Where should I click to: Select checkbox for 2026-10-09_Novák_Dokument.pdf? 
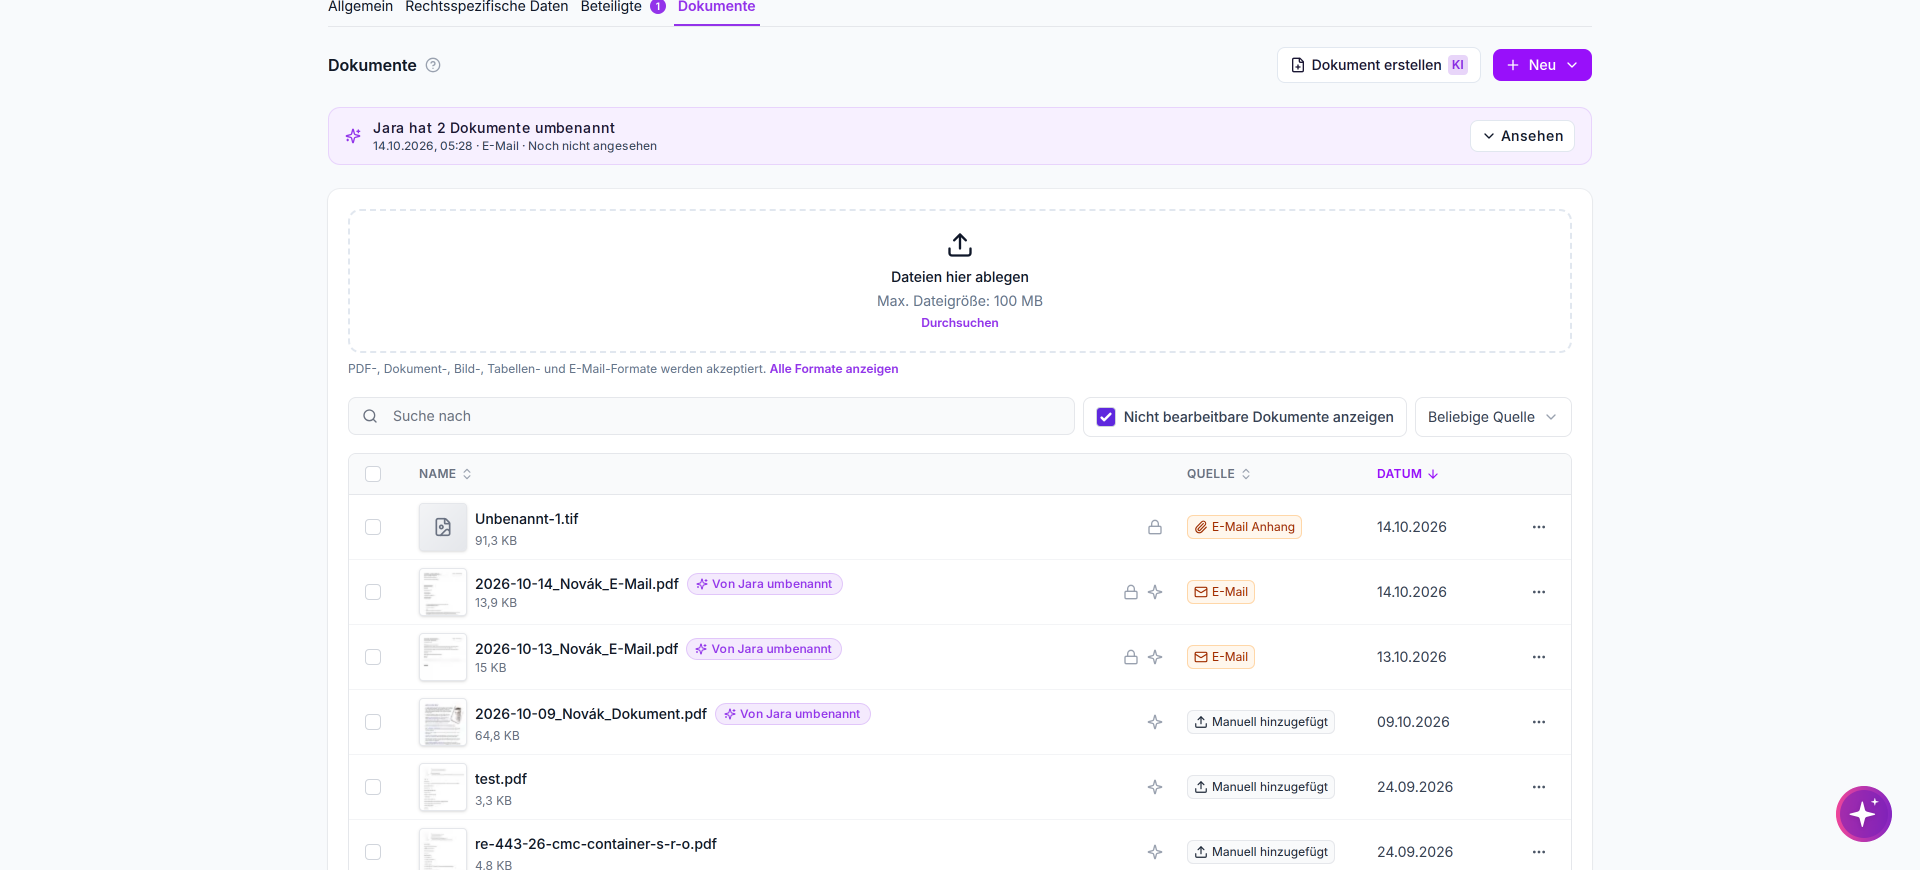[x=373, y=722]
